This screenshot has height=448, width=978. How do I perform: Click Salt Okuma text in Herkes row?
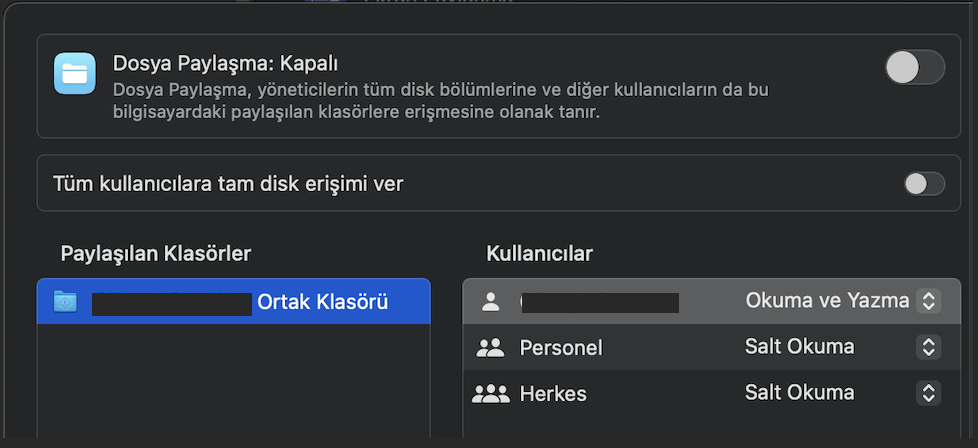tap(800, 392)
